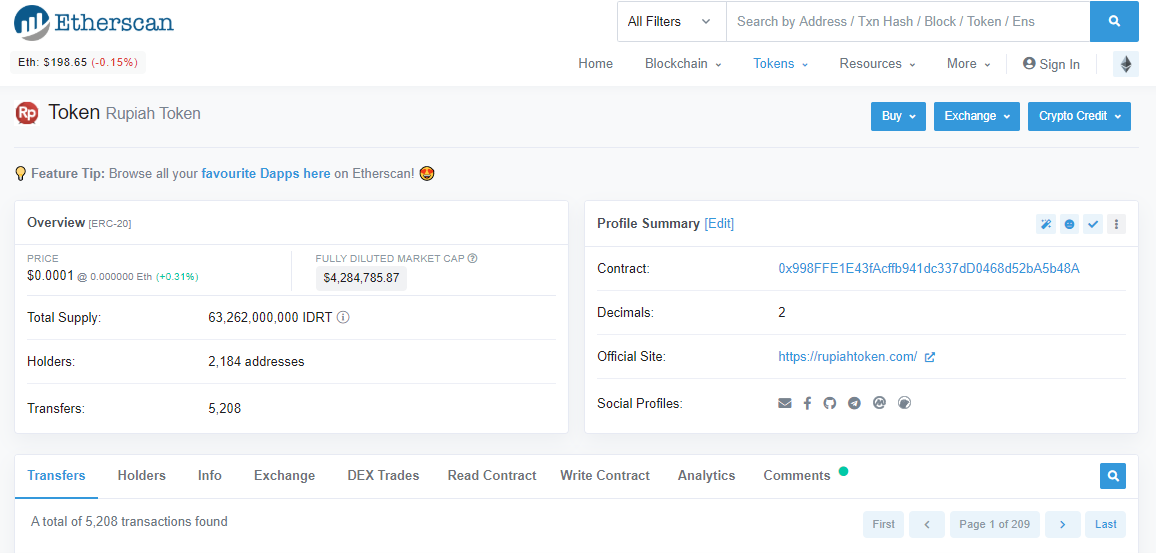This screenshot has width=1156, height=553.
Task: Click the info icon next to Total Supply
Action: point(343,318)
